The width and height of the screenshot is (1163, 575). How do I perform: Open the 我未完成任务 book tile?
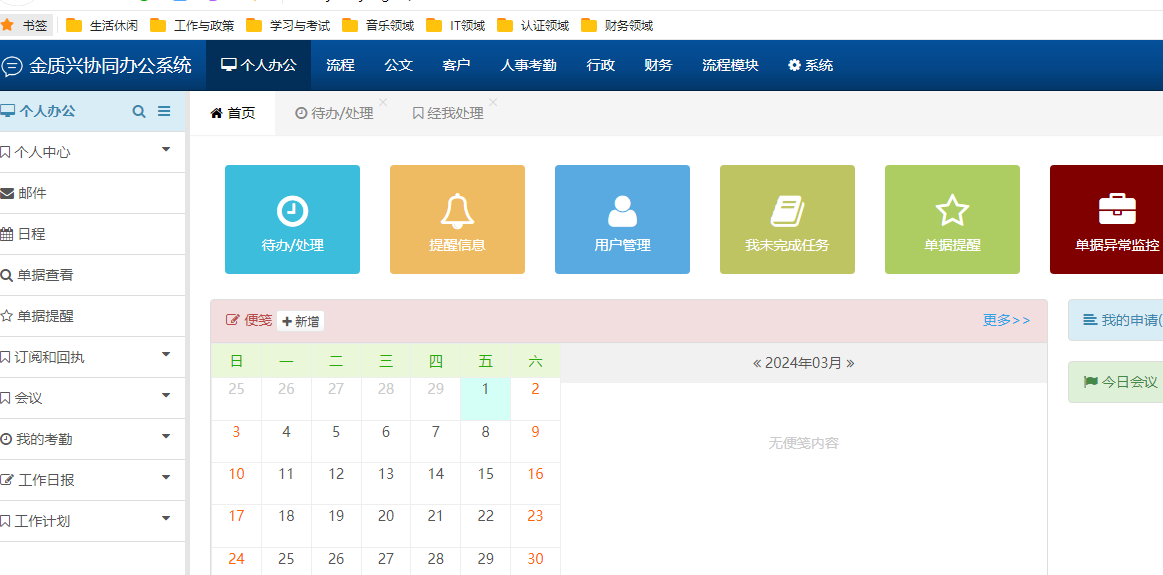(787, 219)
